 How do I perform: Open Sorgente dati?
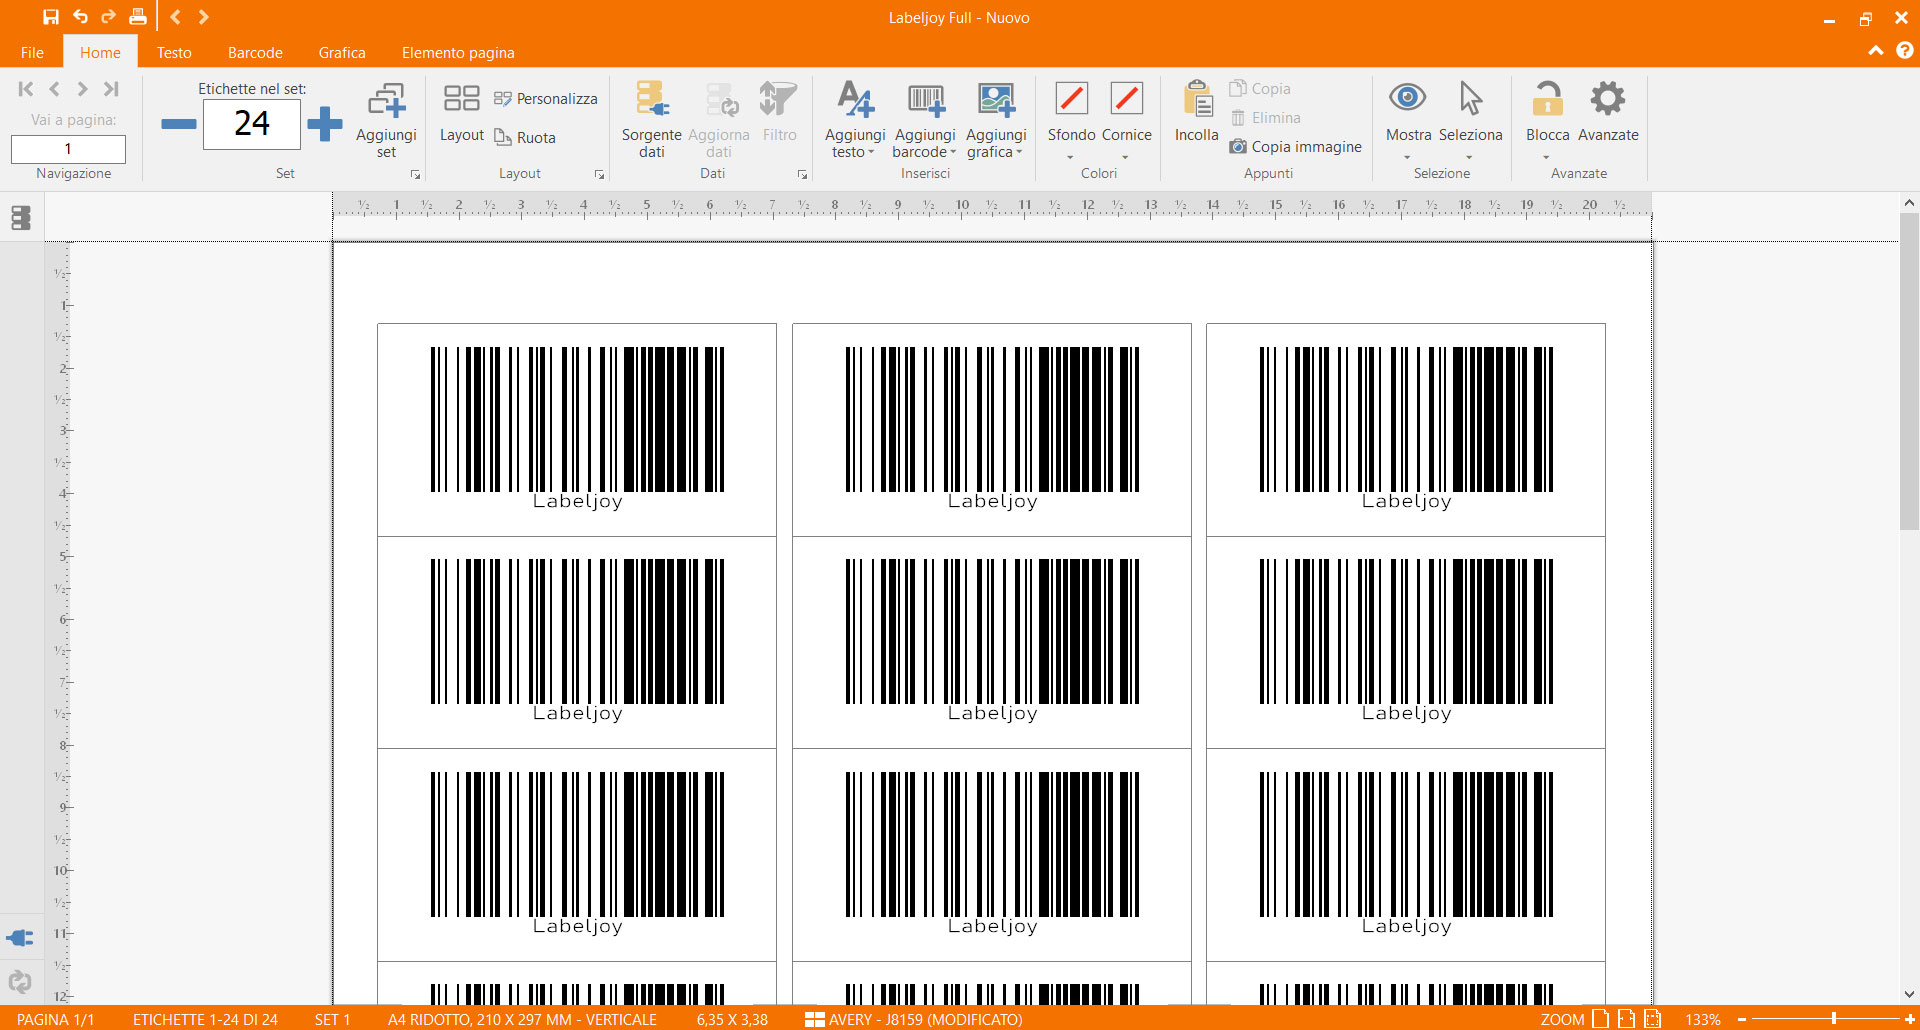pyautogui.click(x=651, y=120)
